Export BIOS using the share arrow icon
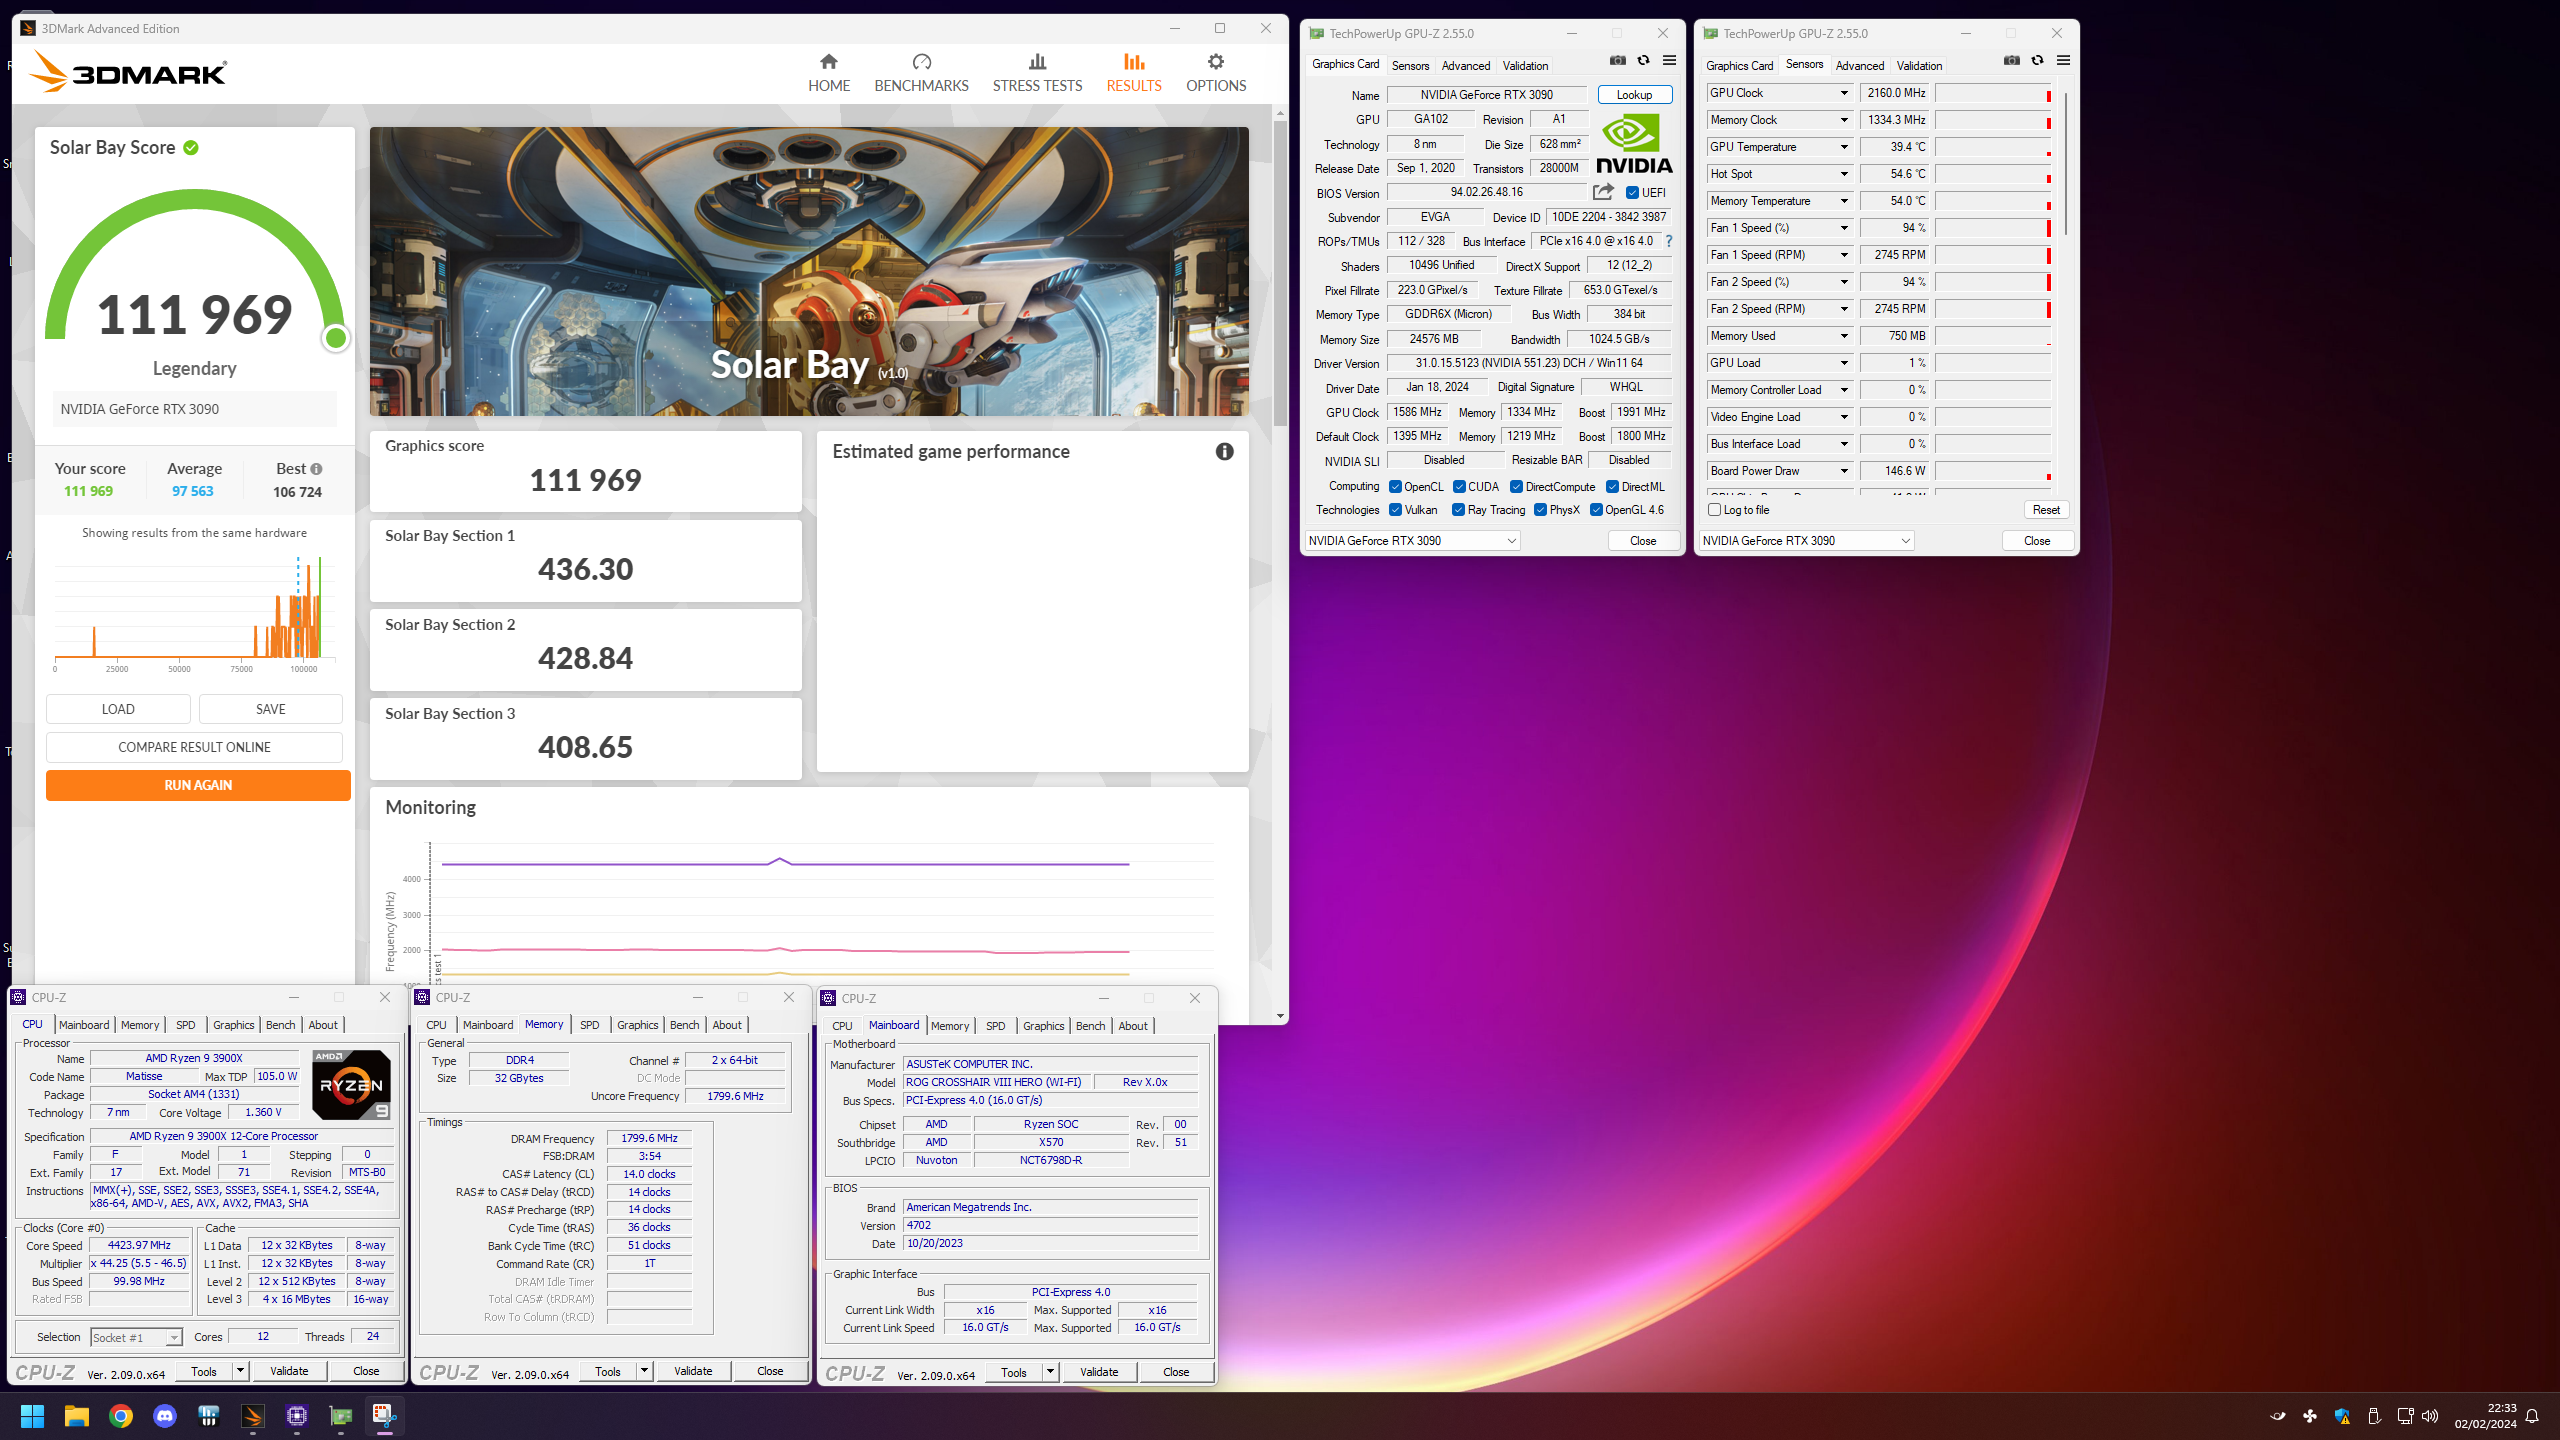The image size is (2560, 1440). (1603, 192)
